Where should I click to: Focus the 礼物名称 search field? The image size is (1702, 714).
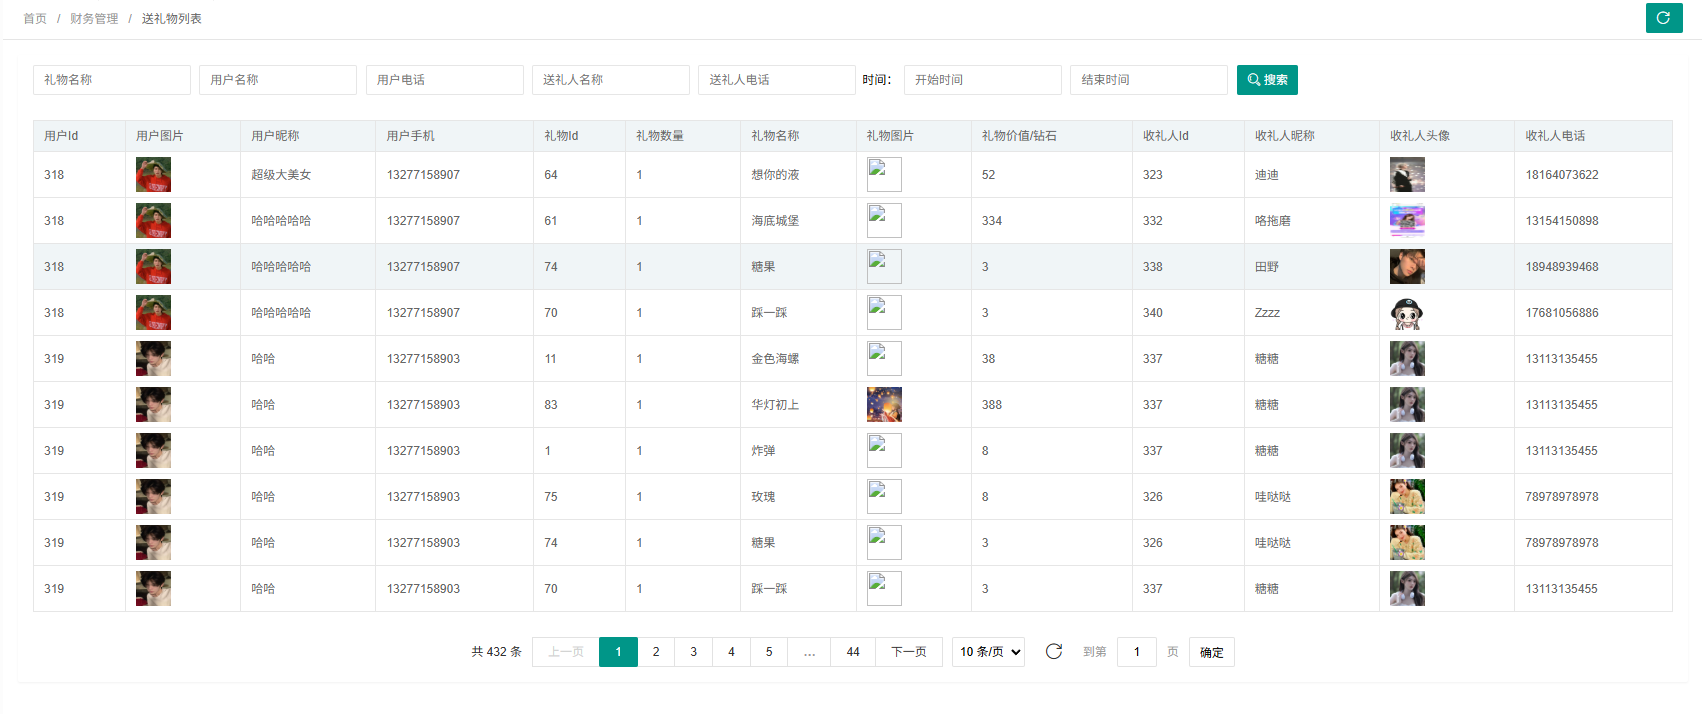pyautogui.click(x=112, y=80)
